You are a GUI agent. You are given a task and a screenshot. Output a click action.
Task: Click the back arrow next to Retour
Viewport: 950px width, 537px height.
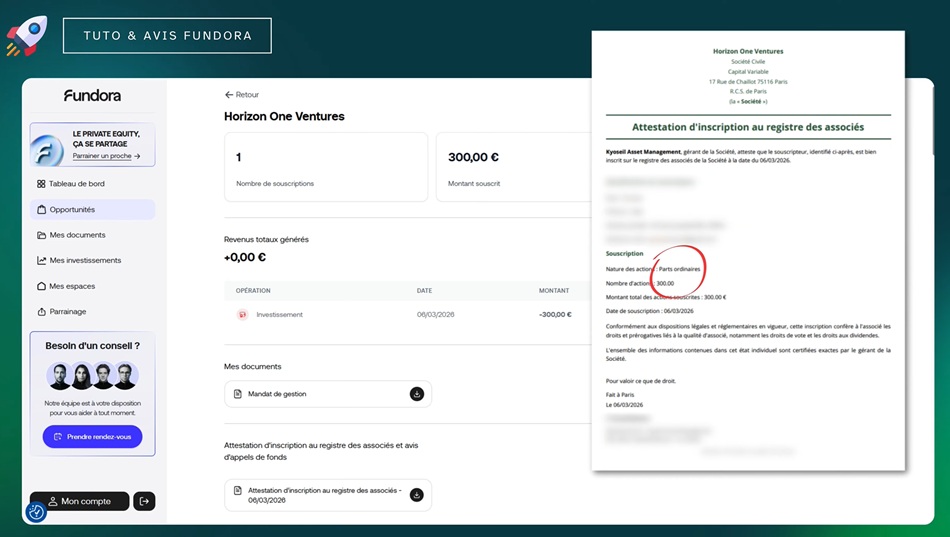228,95
